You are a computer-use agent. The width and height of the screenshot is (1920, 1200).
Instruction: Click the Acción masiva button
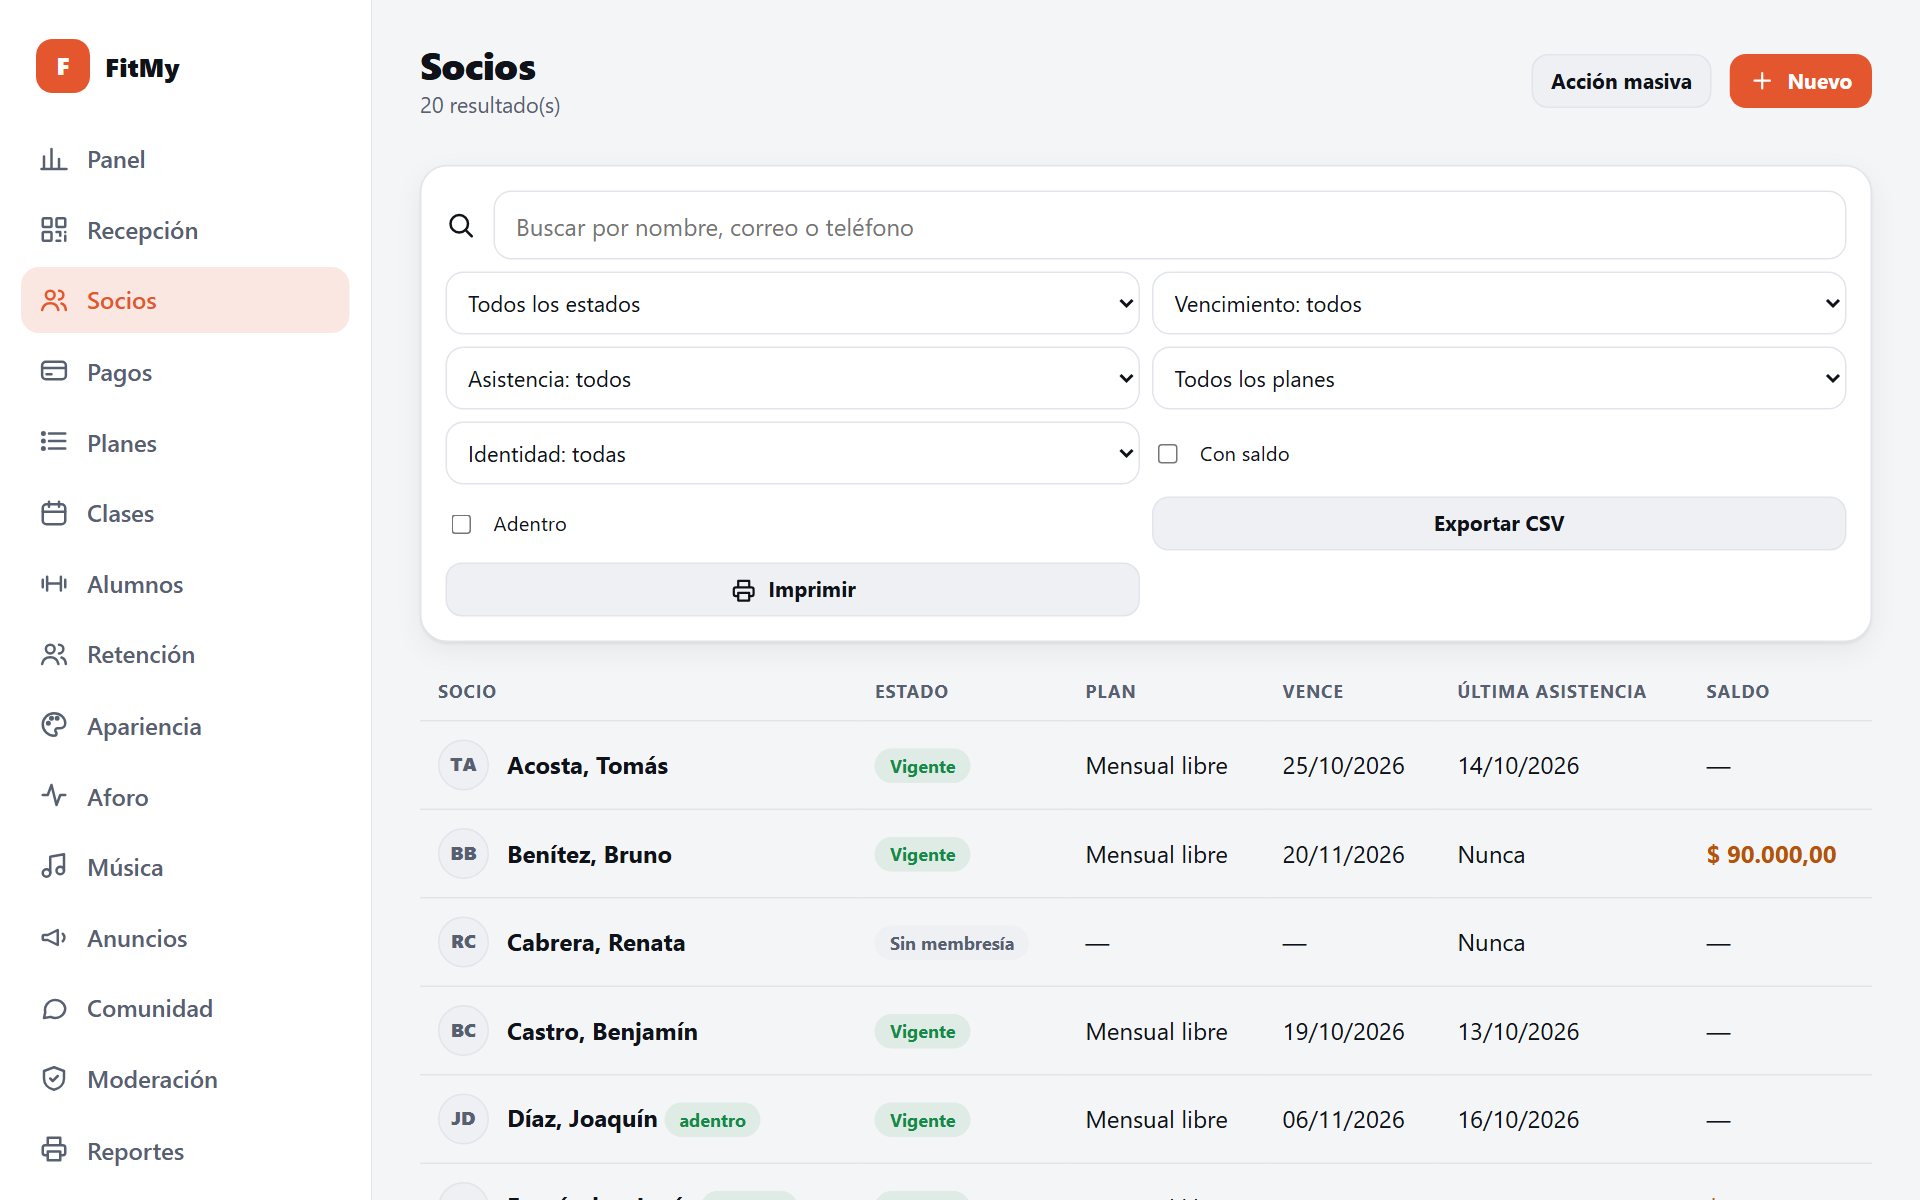pos(1621,81)
